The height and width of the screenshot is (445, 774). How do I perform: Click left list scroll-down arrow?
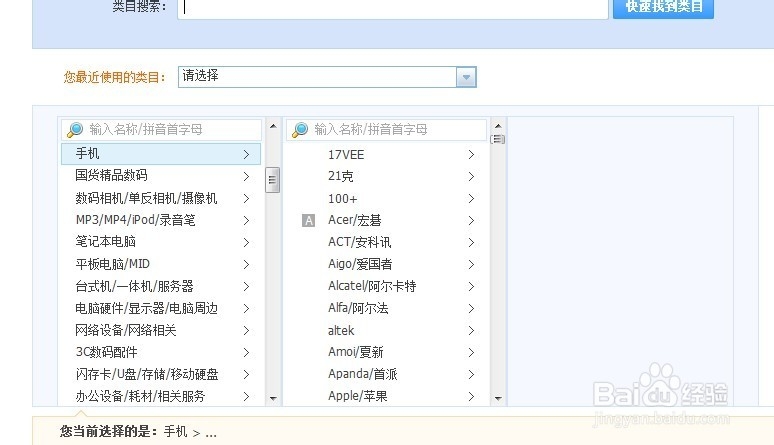click(x=273, y=398)
